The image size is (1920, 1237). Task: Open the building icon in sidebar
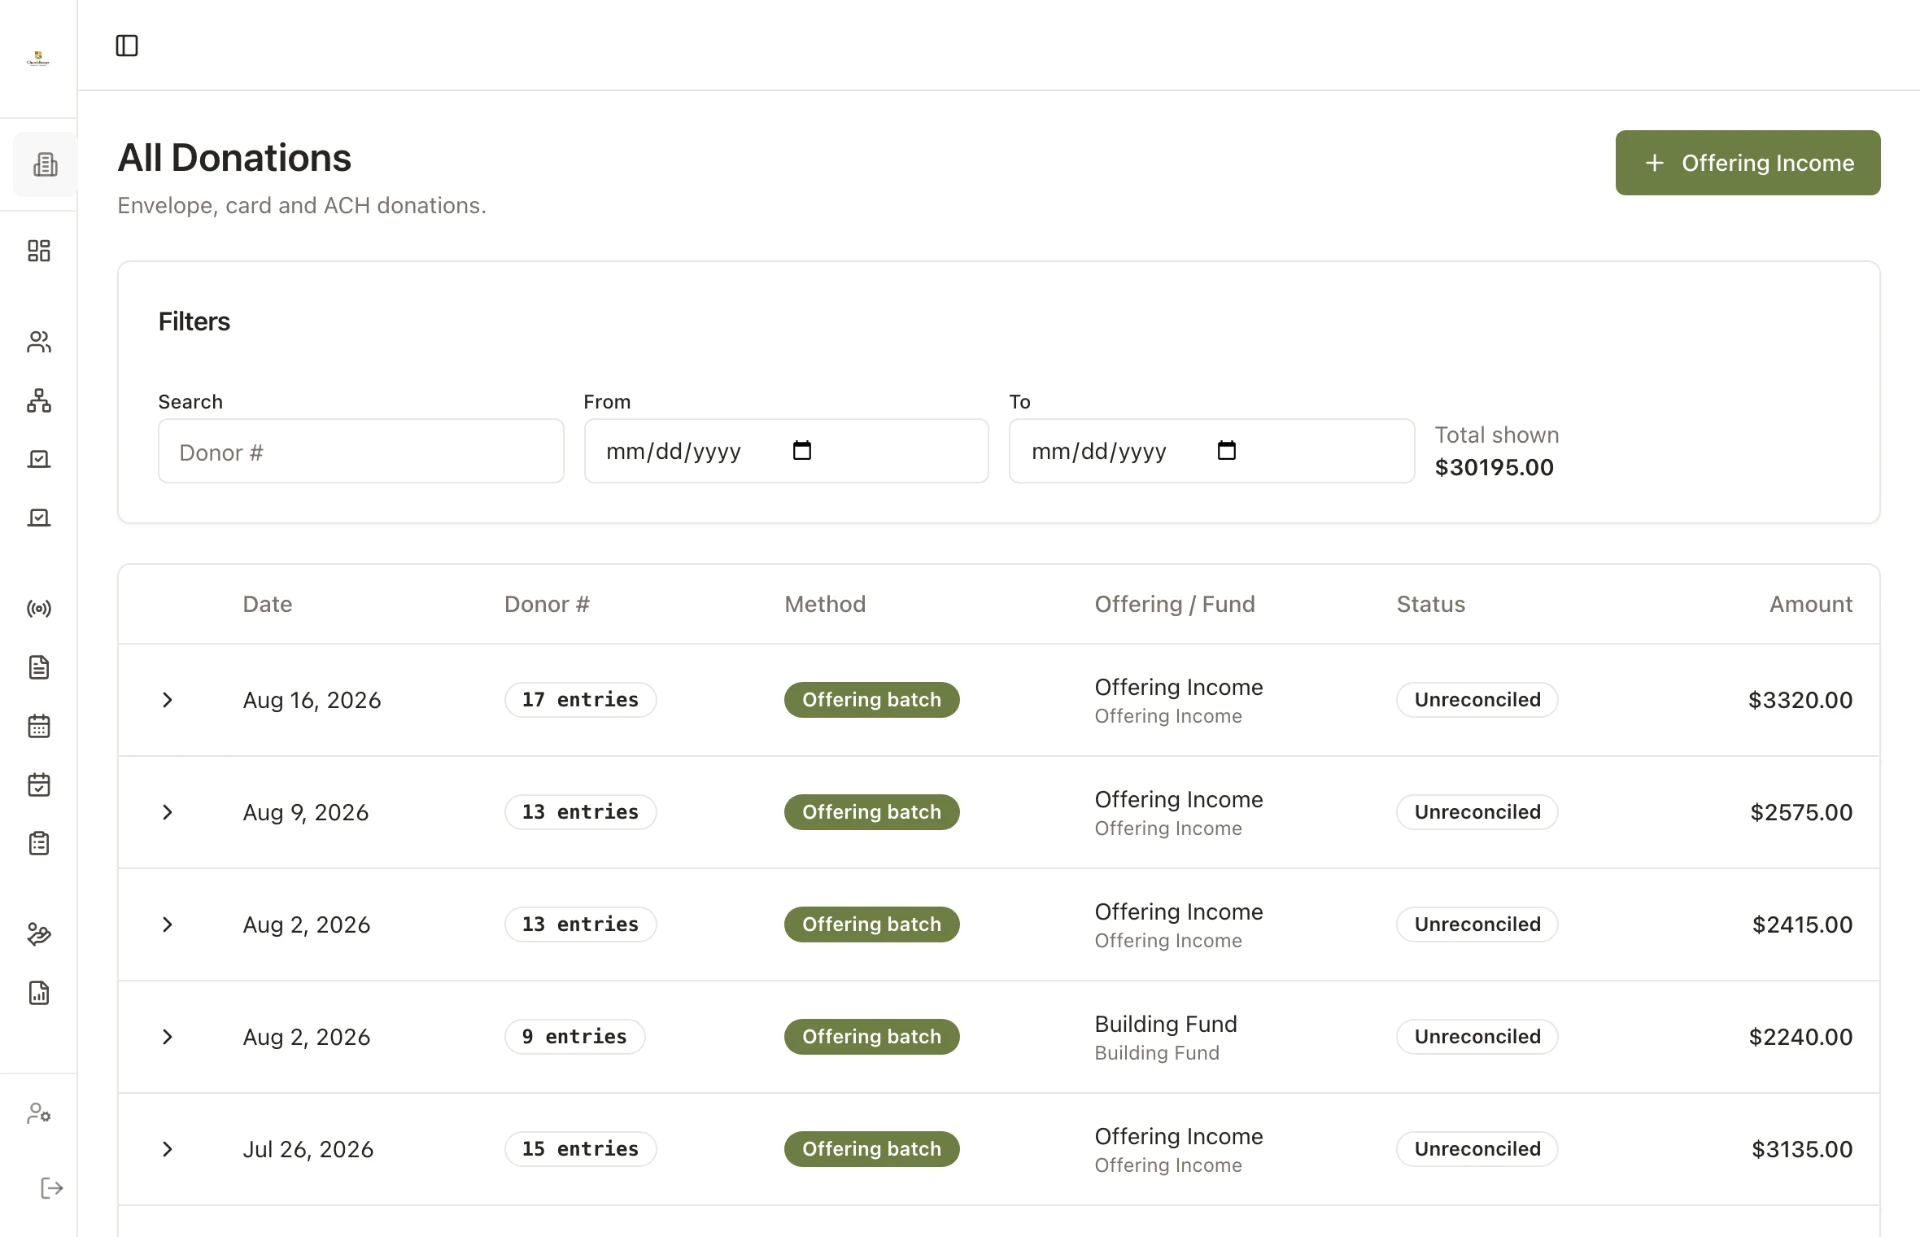click(45, 164)
